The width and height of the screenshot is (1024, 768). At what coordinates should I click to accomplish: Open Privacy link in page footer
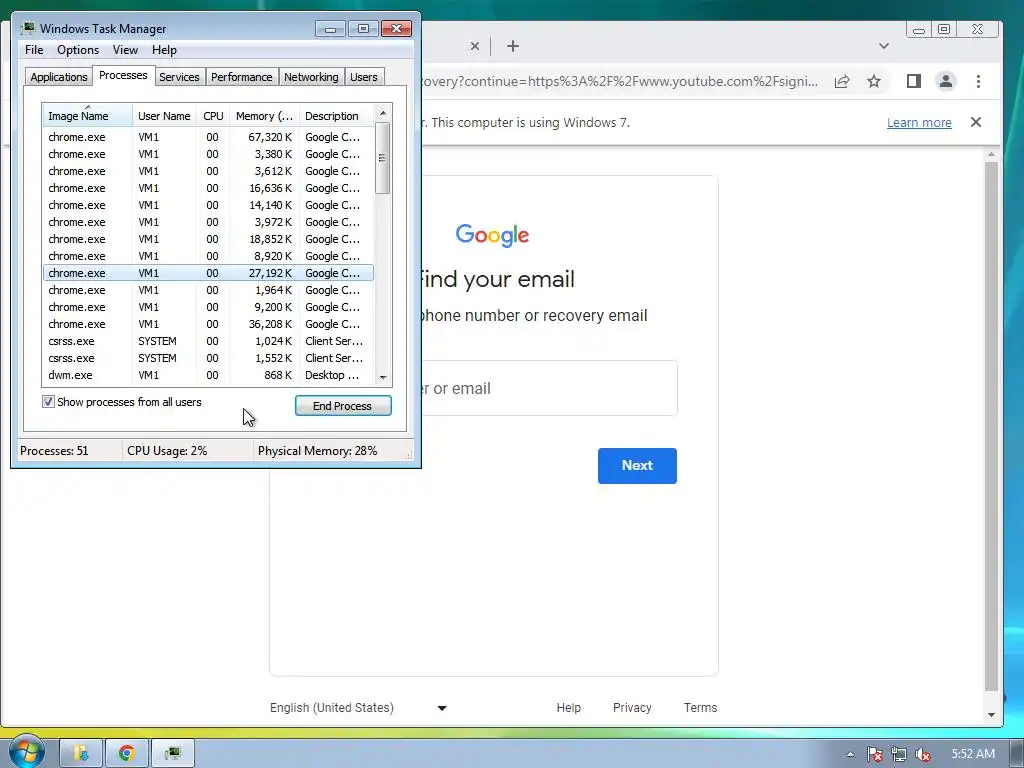pyautogui.click(x=632, y=707)
